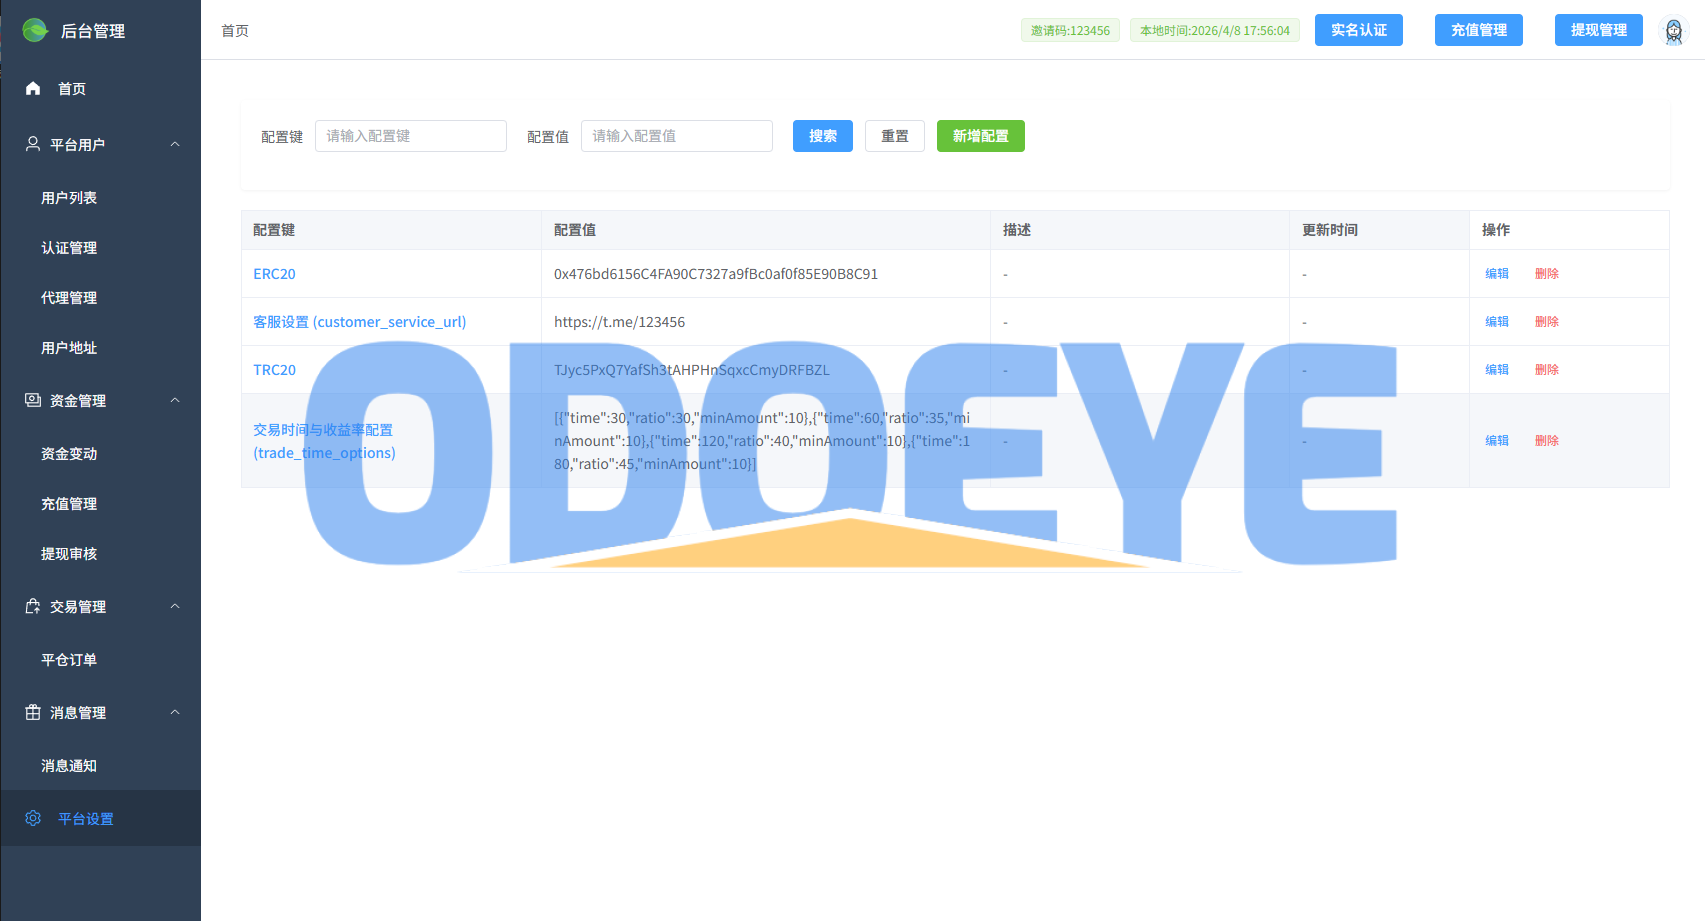Click the user icon beside 平台用户
Image resolution: width=1705 pixels, height=921 pixels.
pyautogui.click(x=33, y=144)
